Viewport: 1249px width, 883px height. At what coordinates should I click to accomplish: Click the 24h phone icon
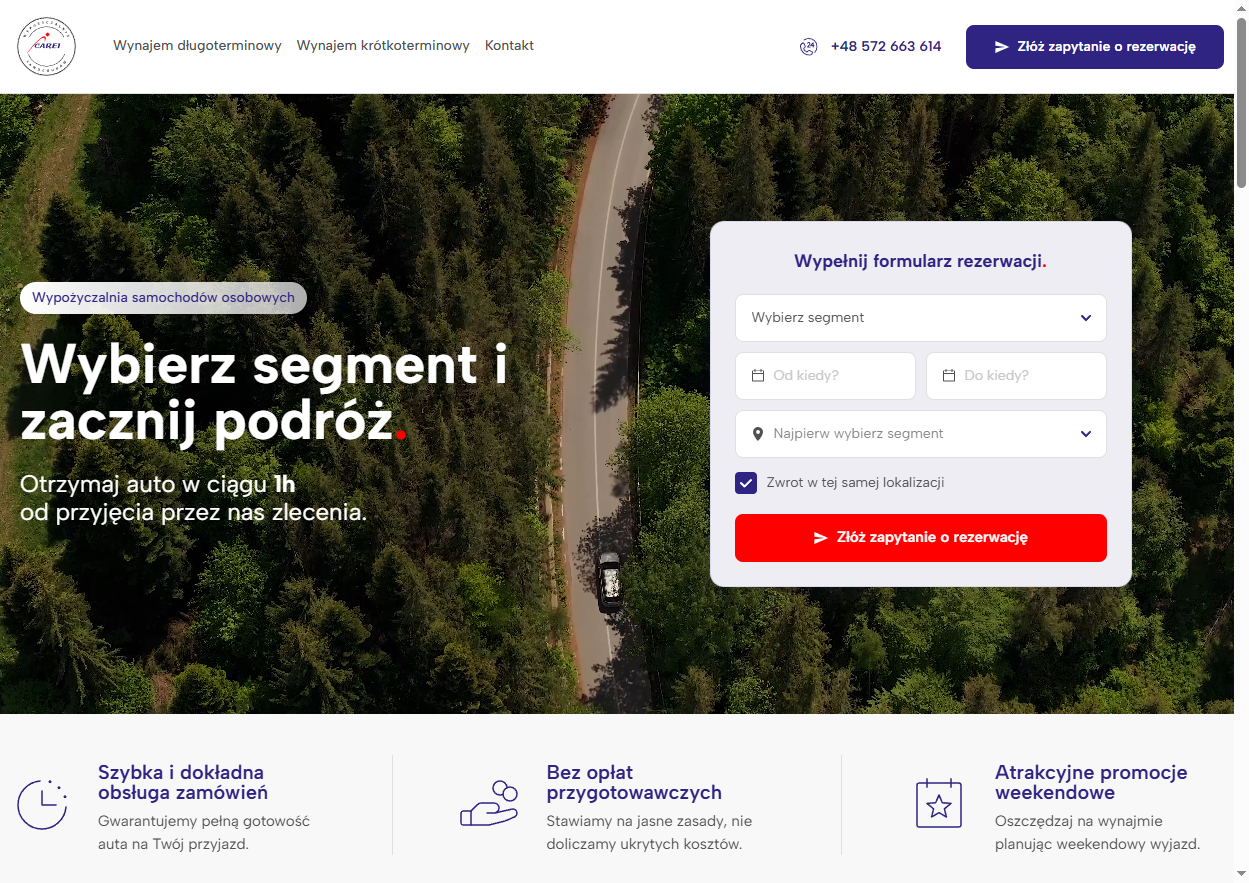(808, 47)
